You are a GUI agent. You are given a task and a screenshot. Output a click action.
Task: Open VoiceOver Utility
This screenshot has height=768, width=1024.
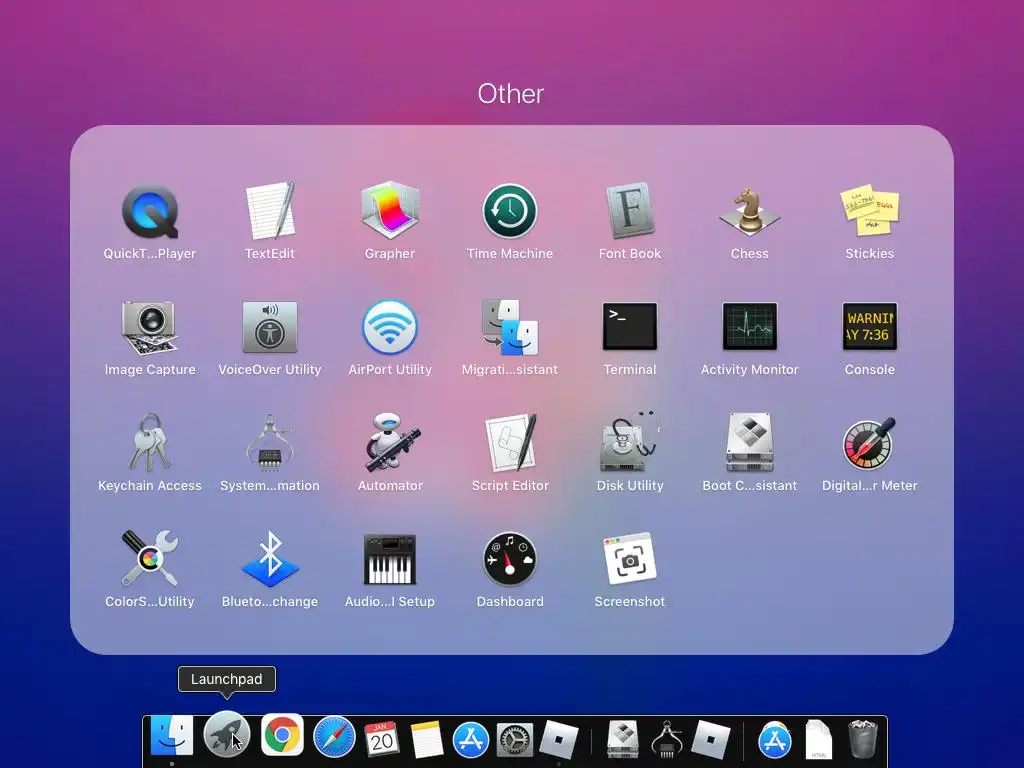[270, 327]
